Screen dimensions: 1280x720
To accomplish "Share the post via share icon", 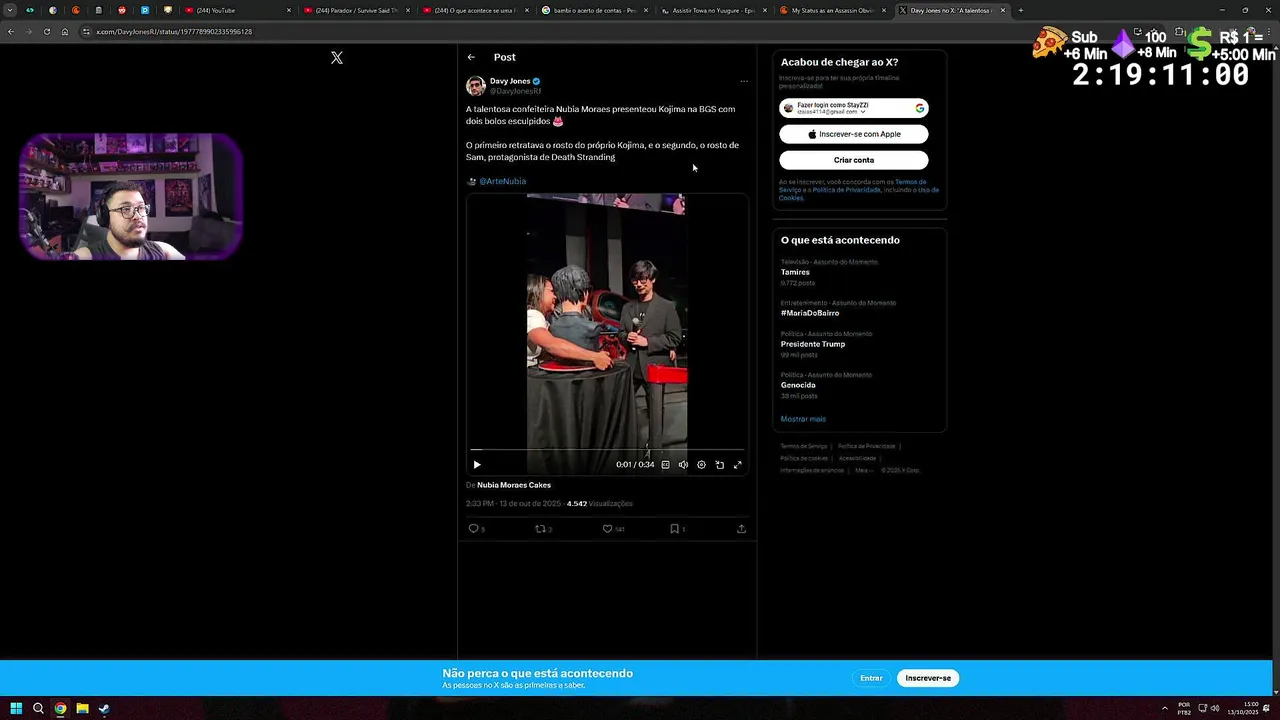I will point(741,528).
